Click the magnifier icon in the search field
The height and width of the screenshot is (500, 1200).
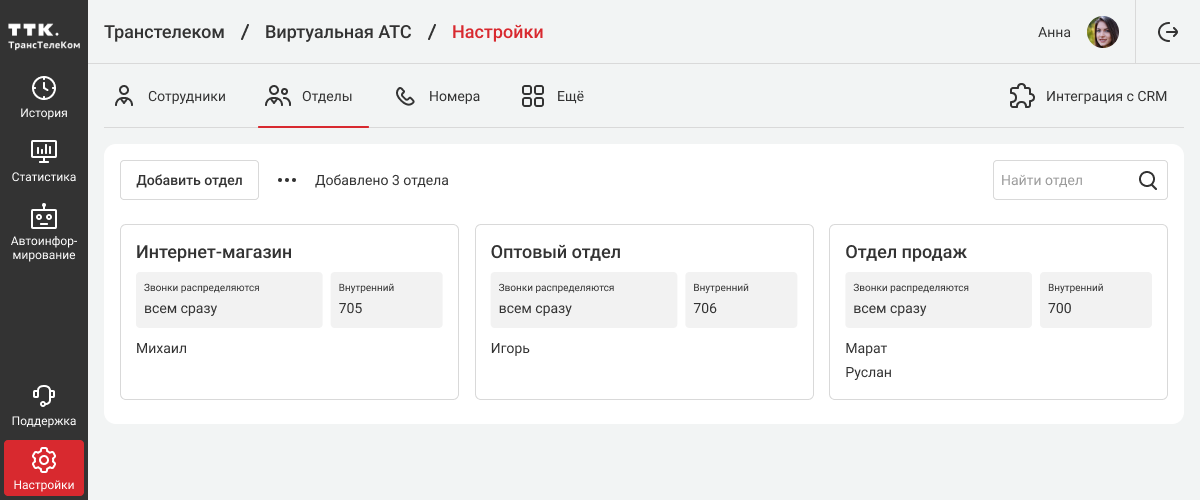tap(1148, 181)
